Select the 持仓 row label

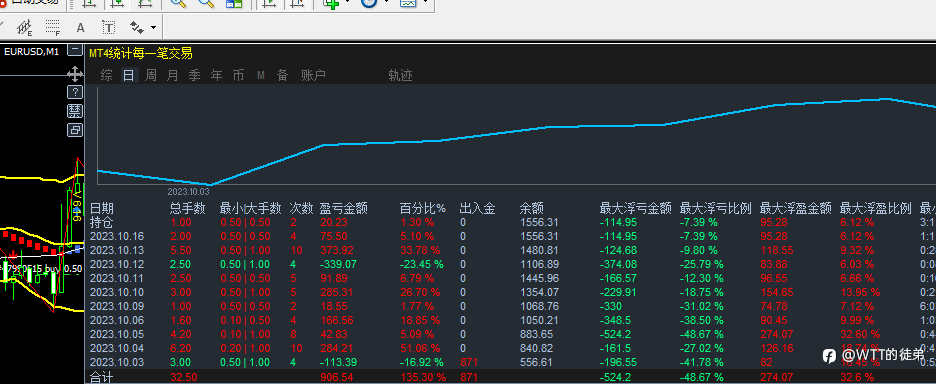pos(101,222)
